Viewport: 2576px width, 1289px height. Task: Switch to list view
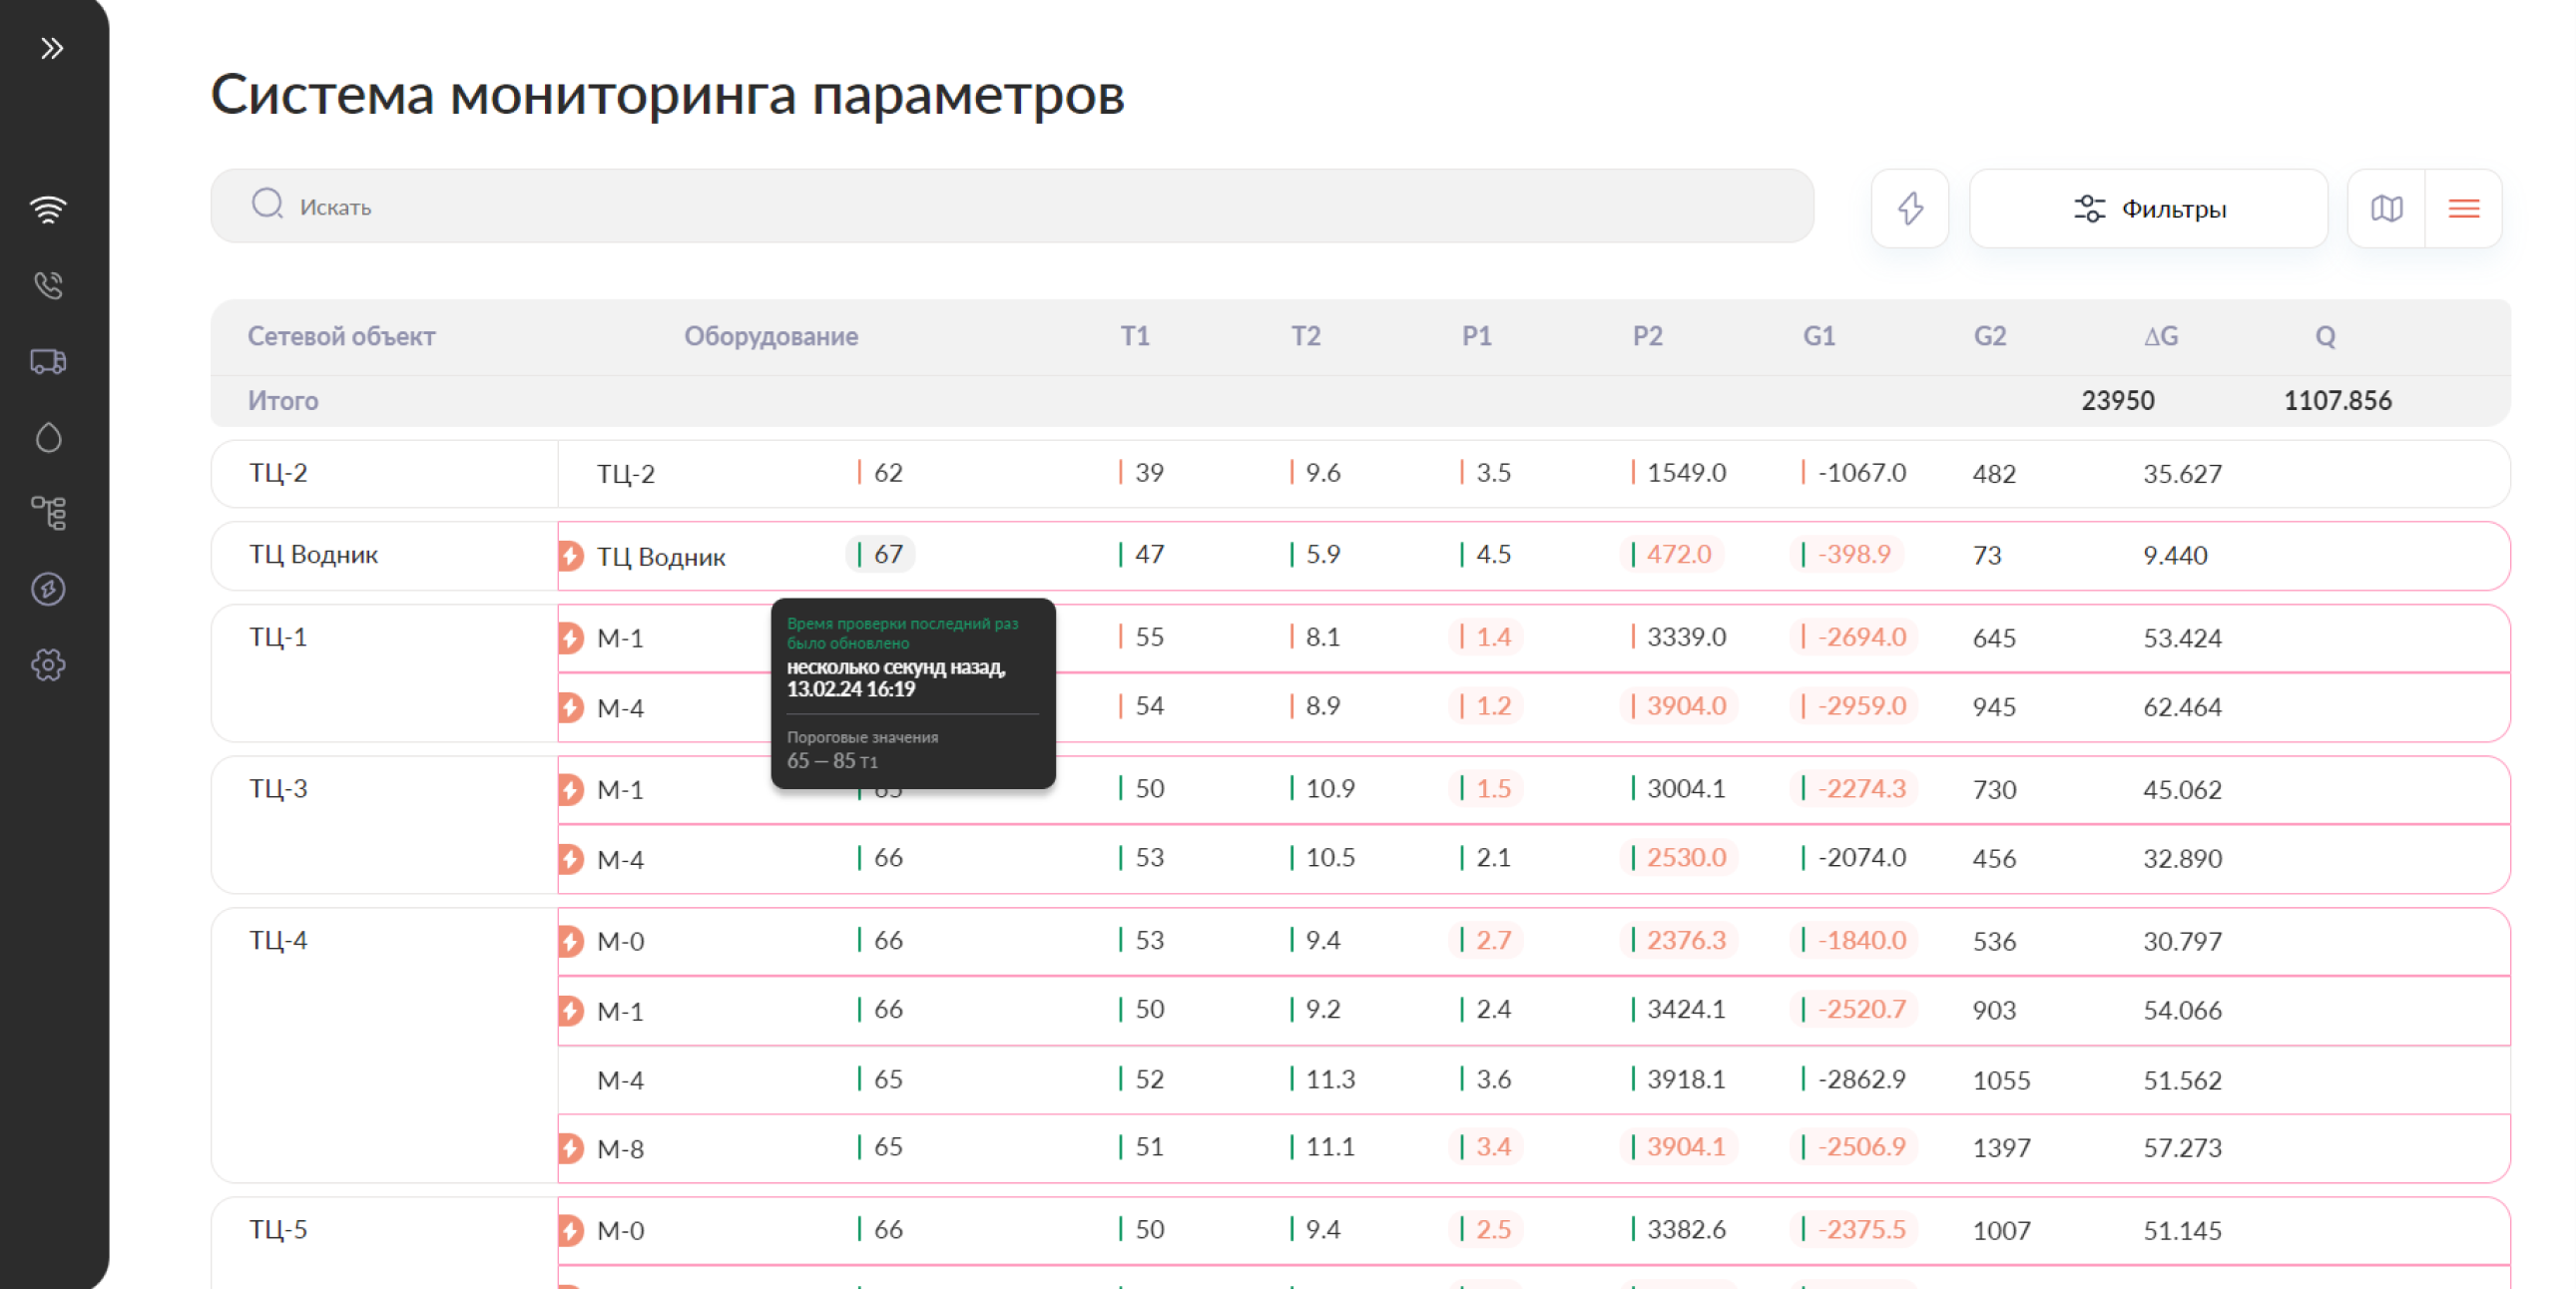click(2463, 208)
